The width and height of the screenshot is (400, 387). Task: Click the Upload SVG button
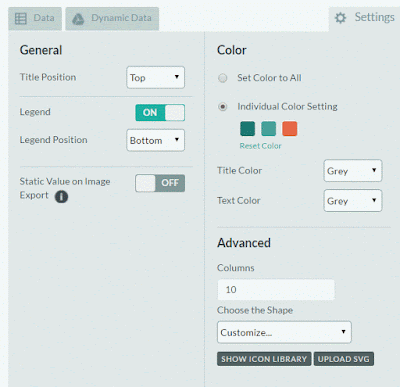[x=344, y=359]
